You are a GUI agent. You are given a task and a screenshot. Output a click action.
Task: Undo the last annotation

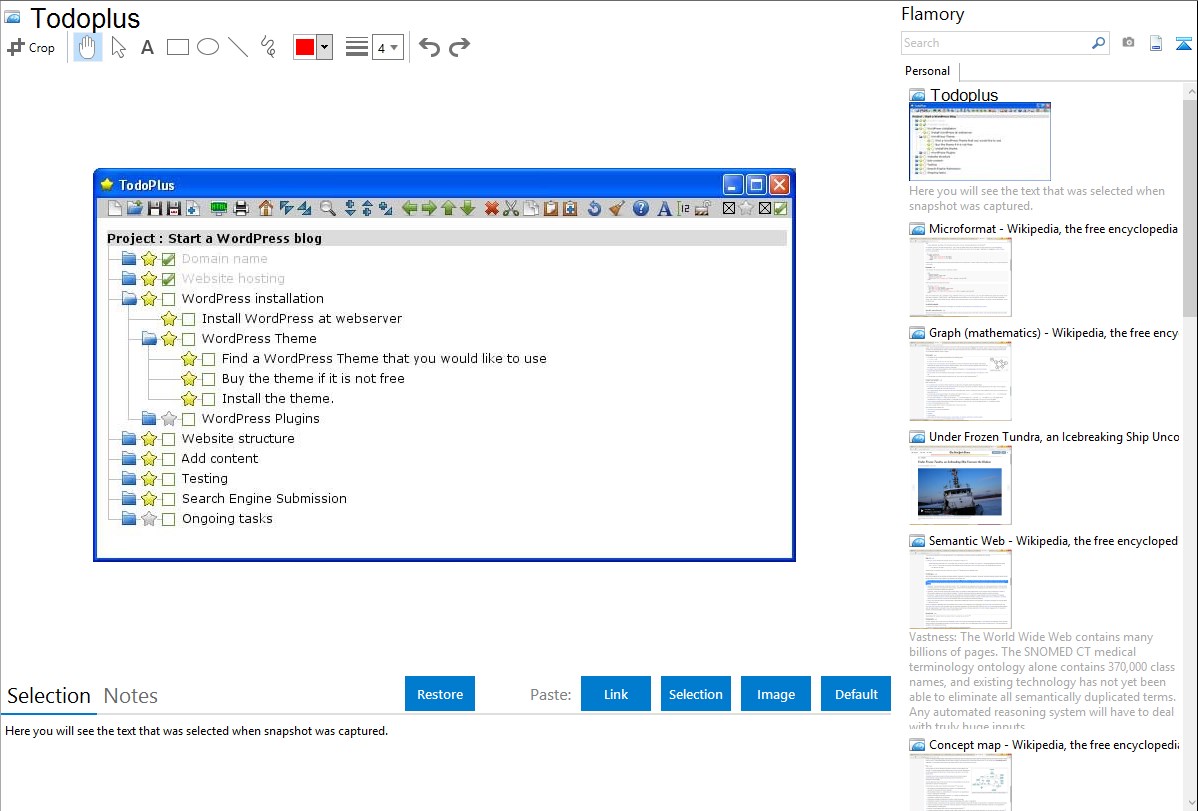tap(429, 47)
